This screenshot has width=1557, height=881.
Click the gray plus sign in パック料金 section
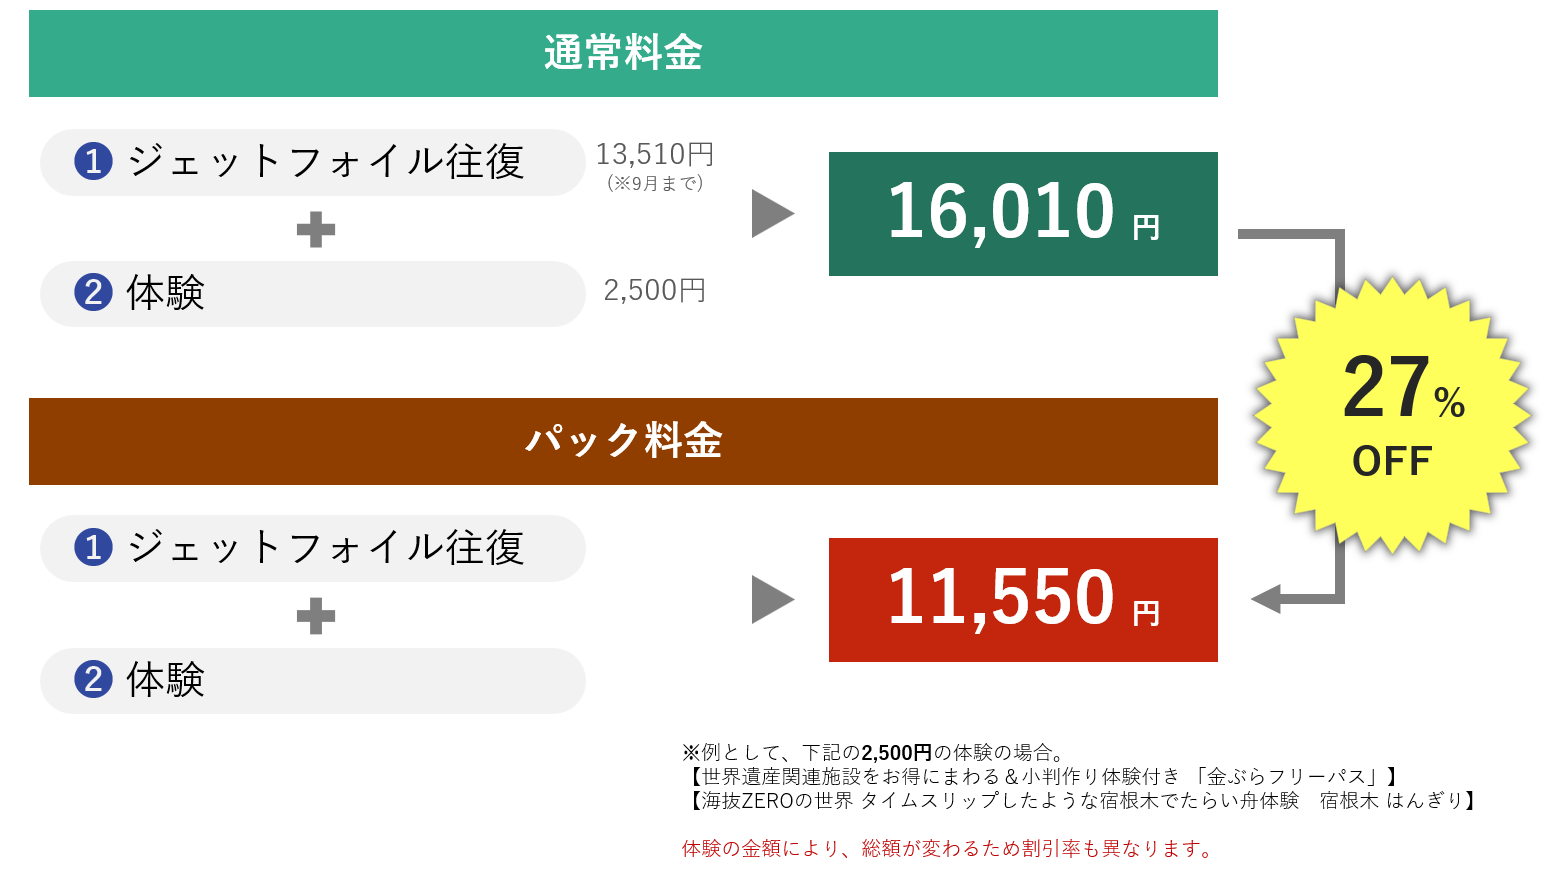(x=316, y=616)
